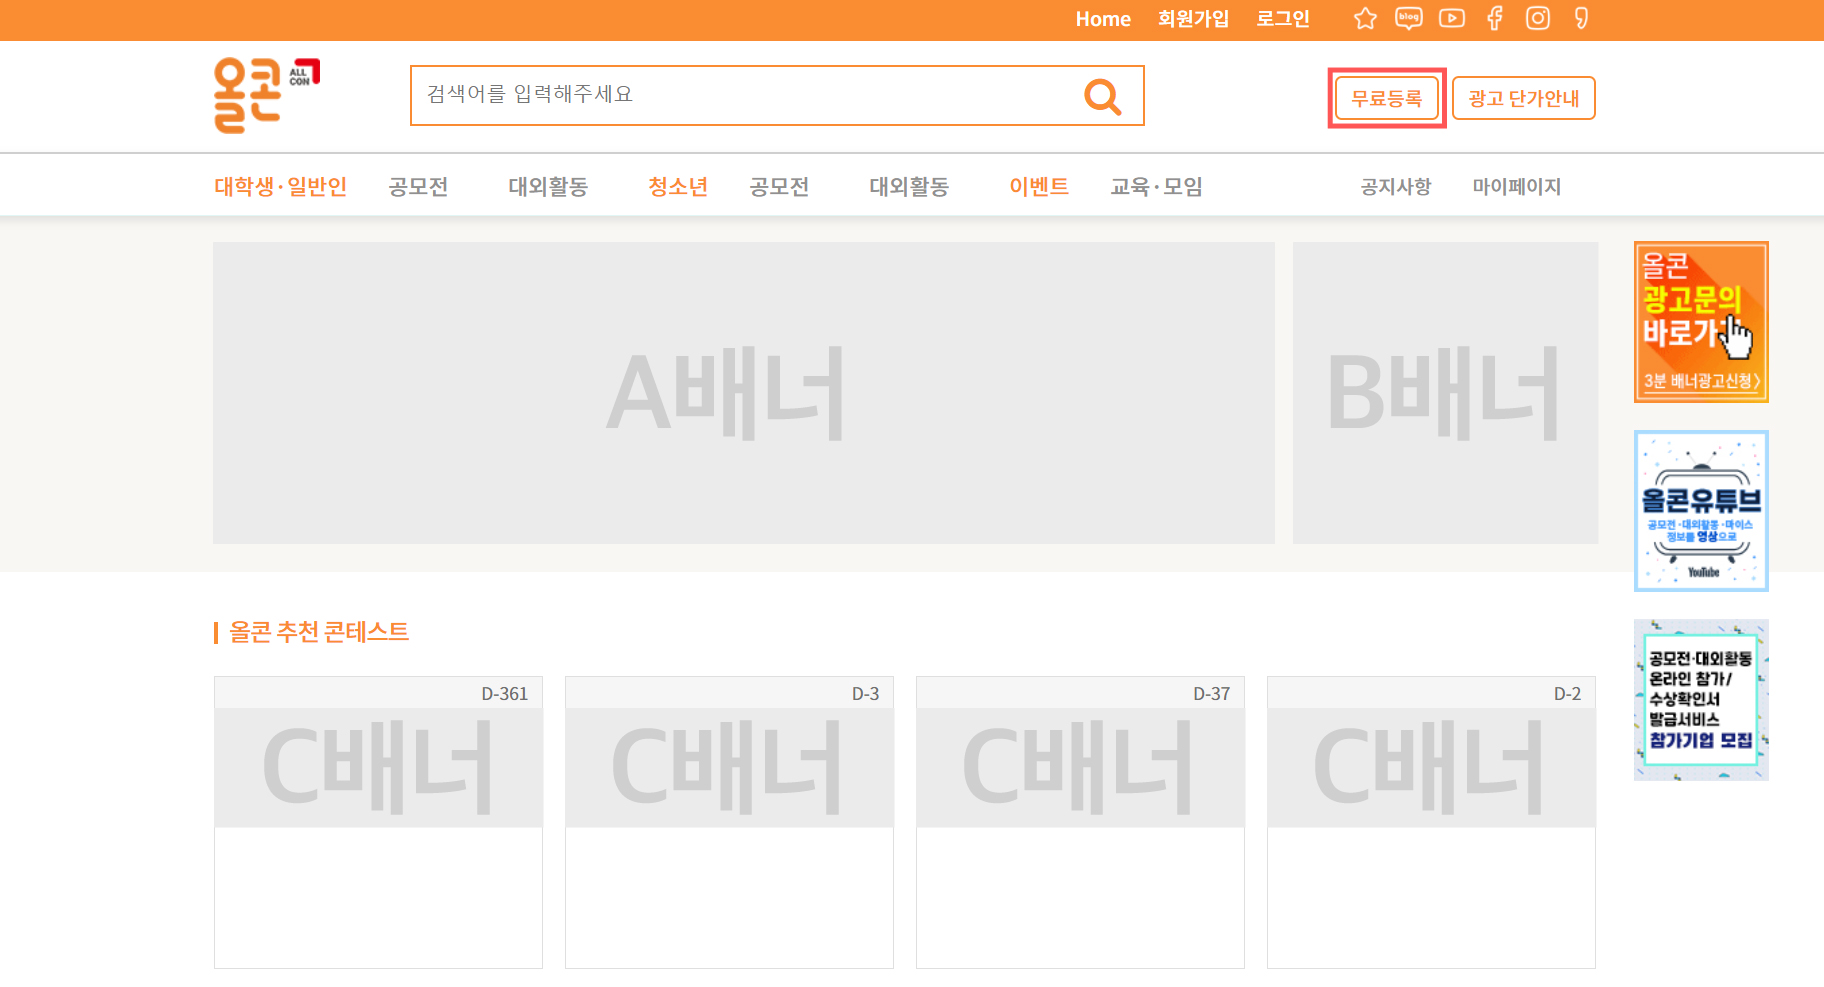This screenshot has width=1824, height=987.
Task: Click the large A배너 banner
Action: coord(743,393)
